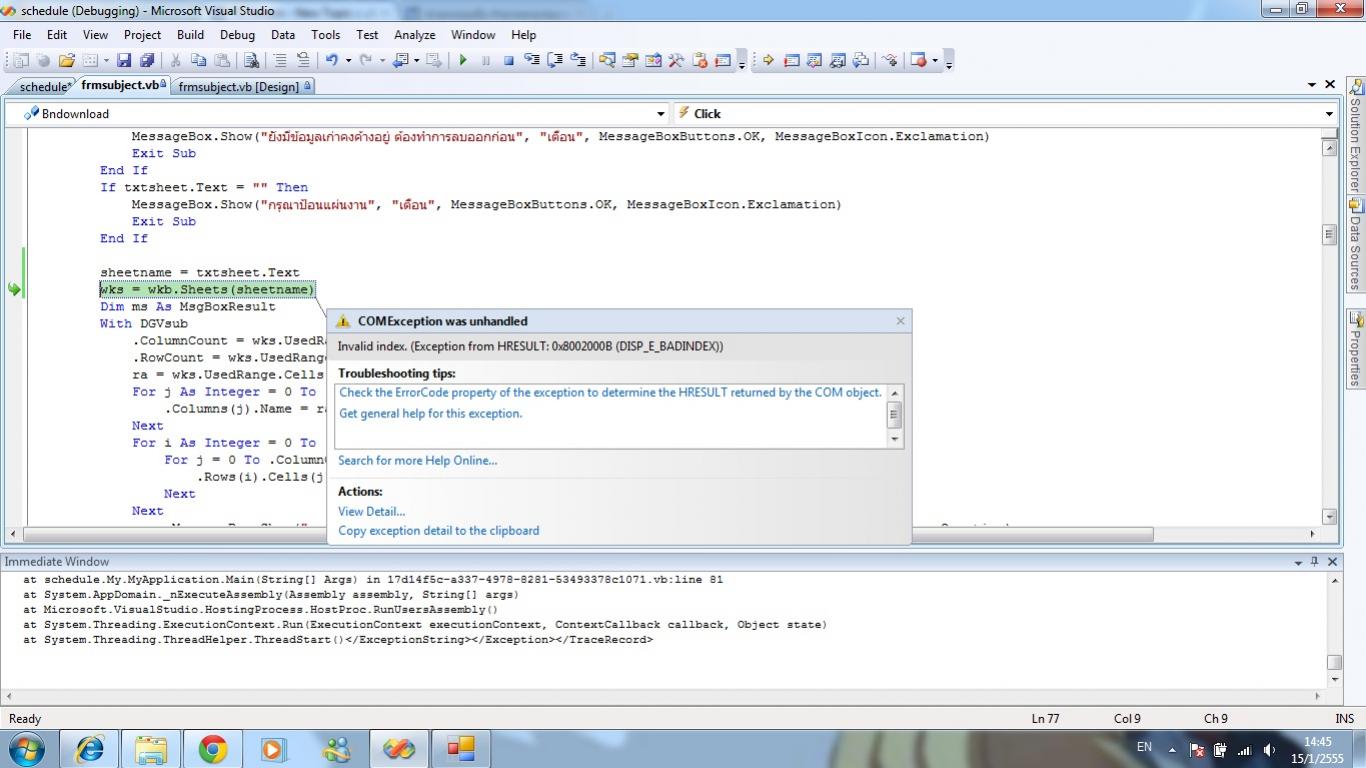Toggle auto-hide pin on Immediate Window
The width and height of the screenshot is (1366, 768).
1315,561
